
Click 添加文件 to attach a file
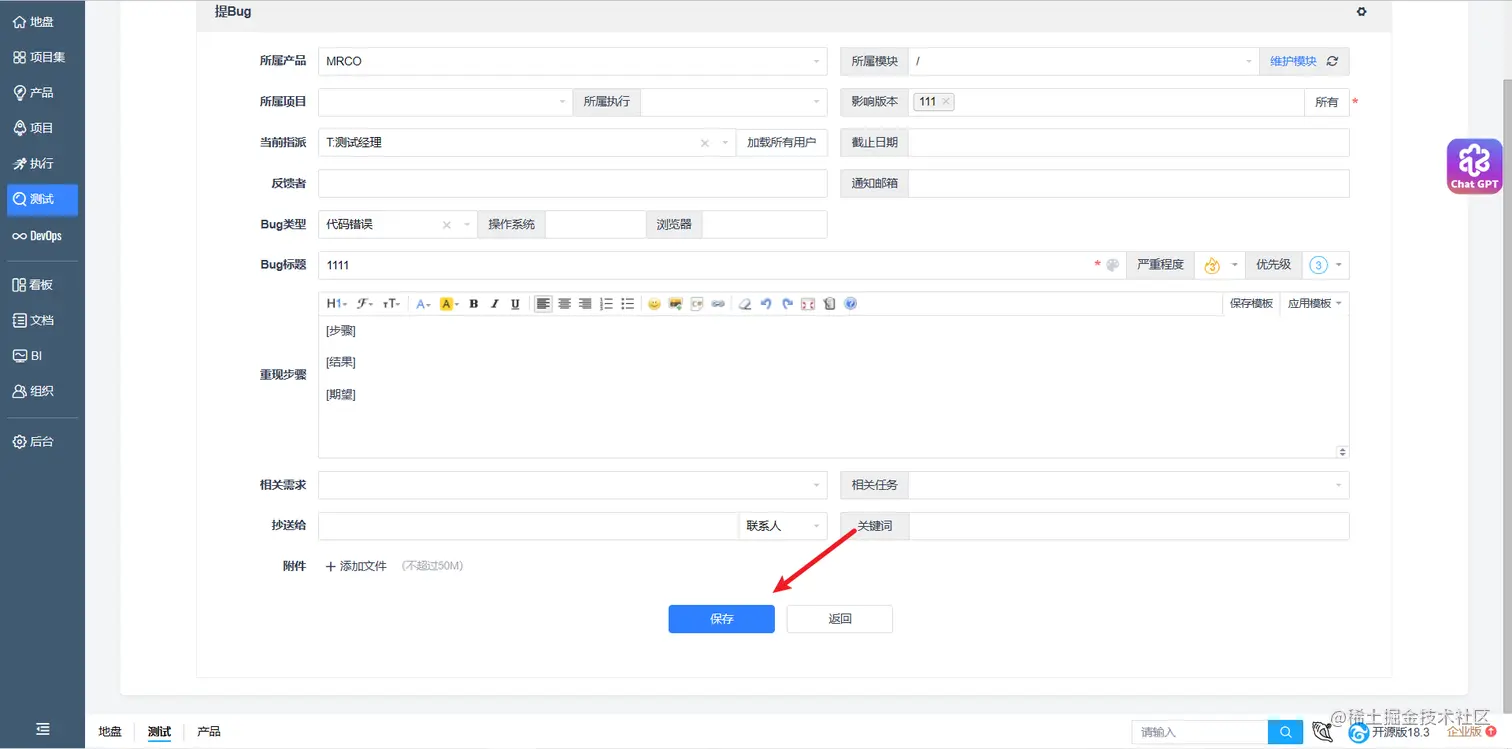coord(356,566)
